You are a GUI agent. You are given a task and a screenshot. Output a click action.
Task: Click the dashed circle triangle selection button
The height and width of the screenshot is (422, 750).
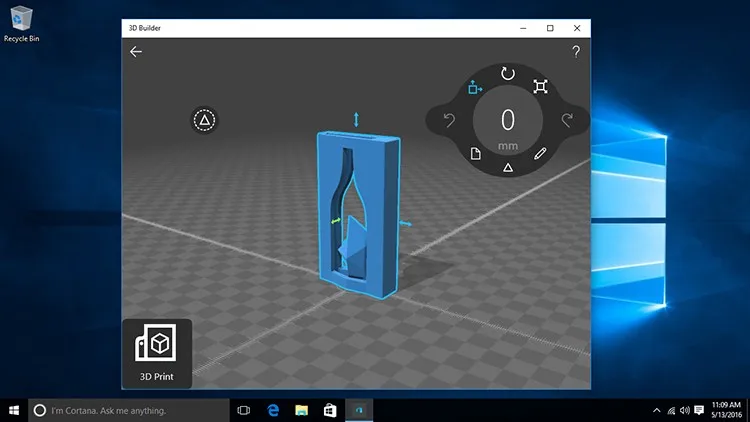point(204,120)
